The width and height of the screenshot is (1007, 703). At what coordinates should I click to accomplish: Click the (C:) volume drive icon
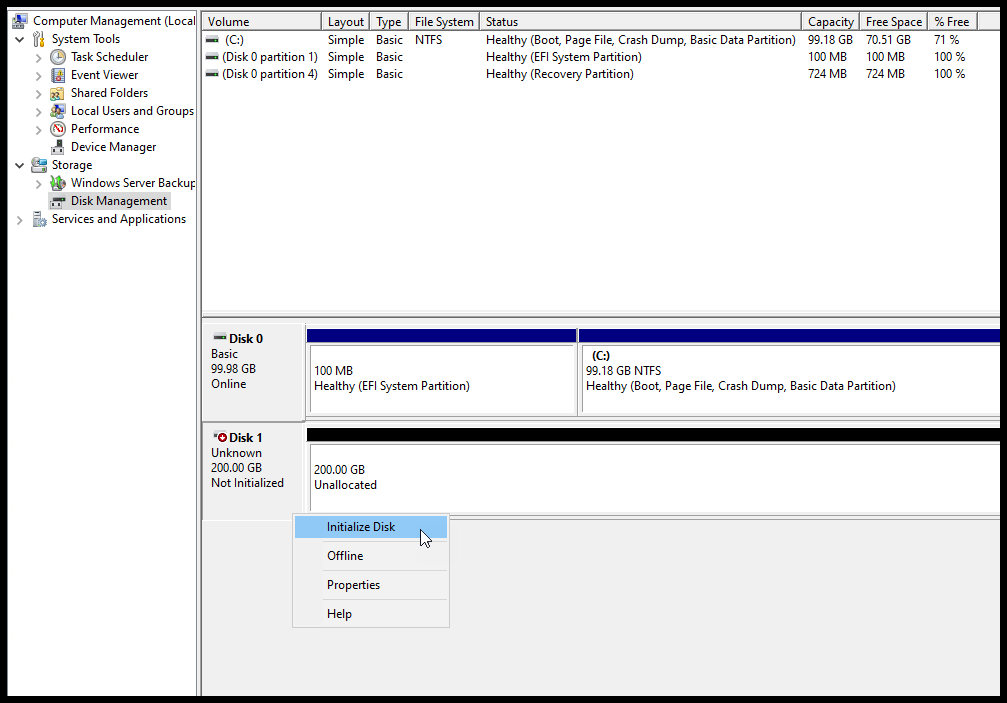point(212,40)
